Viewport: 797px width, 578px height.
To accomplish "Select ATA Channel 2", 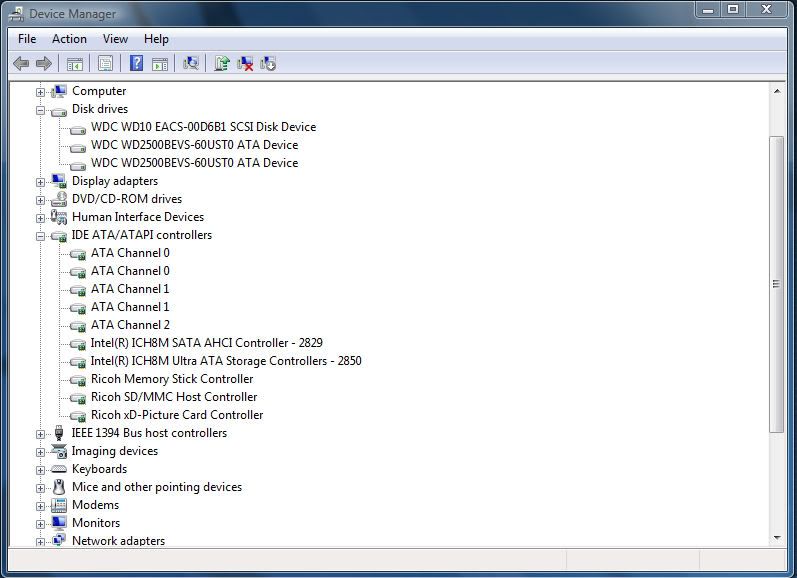I will 130,325.
